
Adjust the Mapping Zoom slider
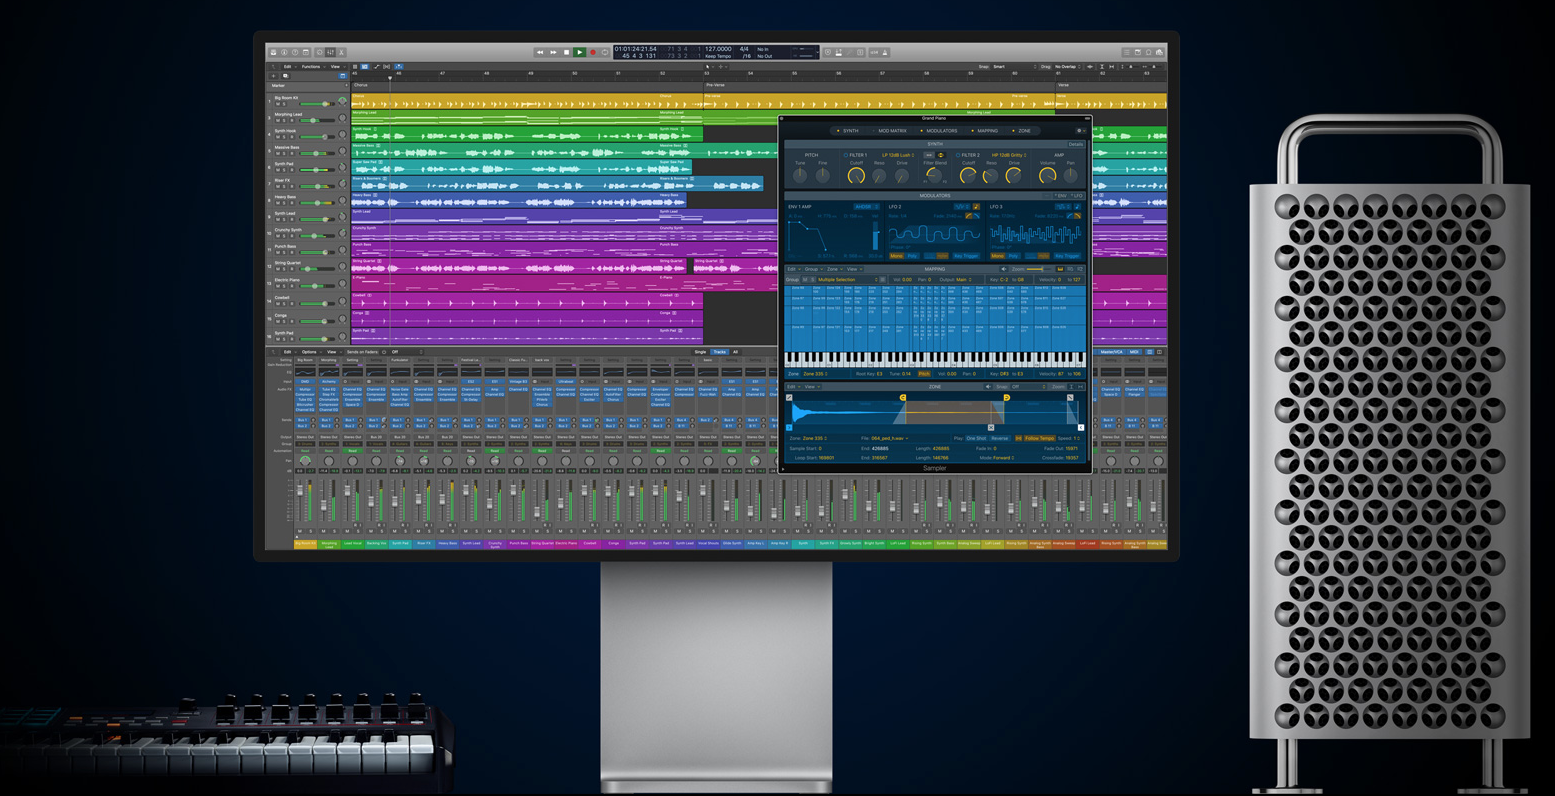(x=1039, y=269)
